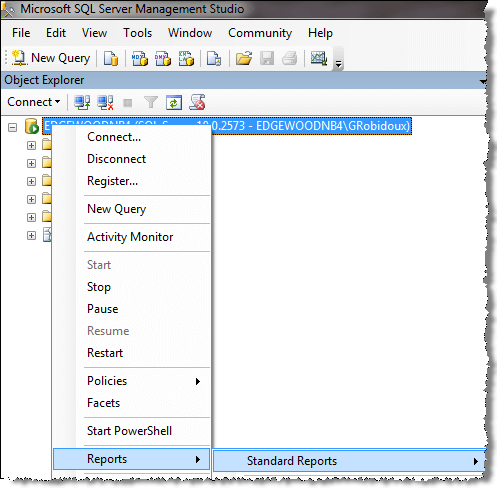Image resolution: width=497 pixels, height=488 pixels.
Task: Select Resume in context menu
Action: [x=131, y=331]
